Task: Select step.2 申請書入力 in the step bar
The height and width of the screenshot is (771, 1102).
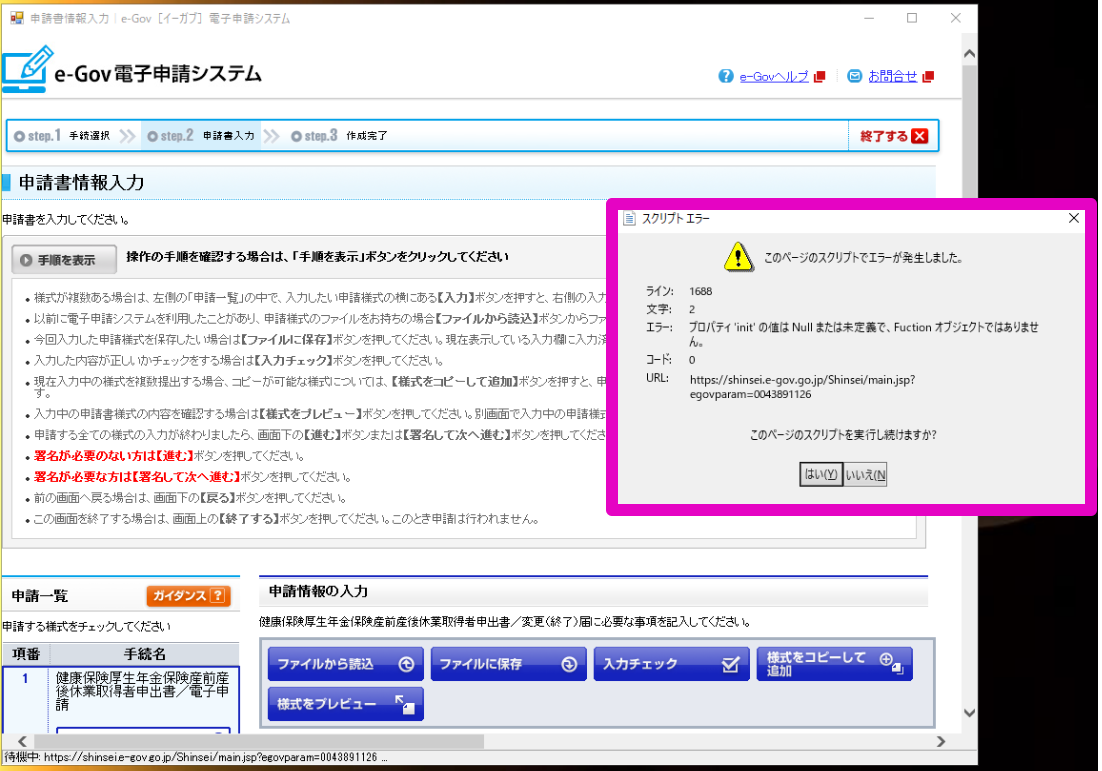Action: click(x=200, y=136)
